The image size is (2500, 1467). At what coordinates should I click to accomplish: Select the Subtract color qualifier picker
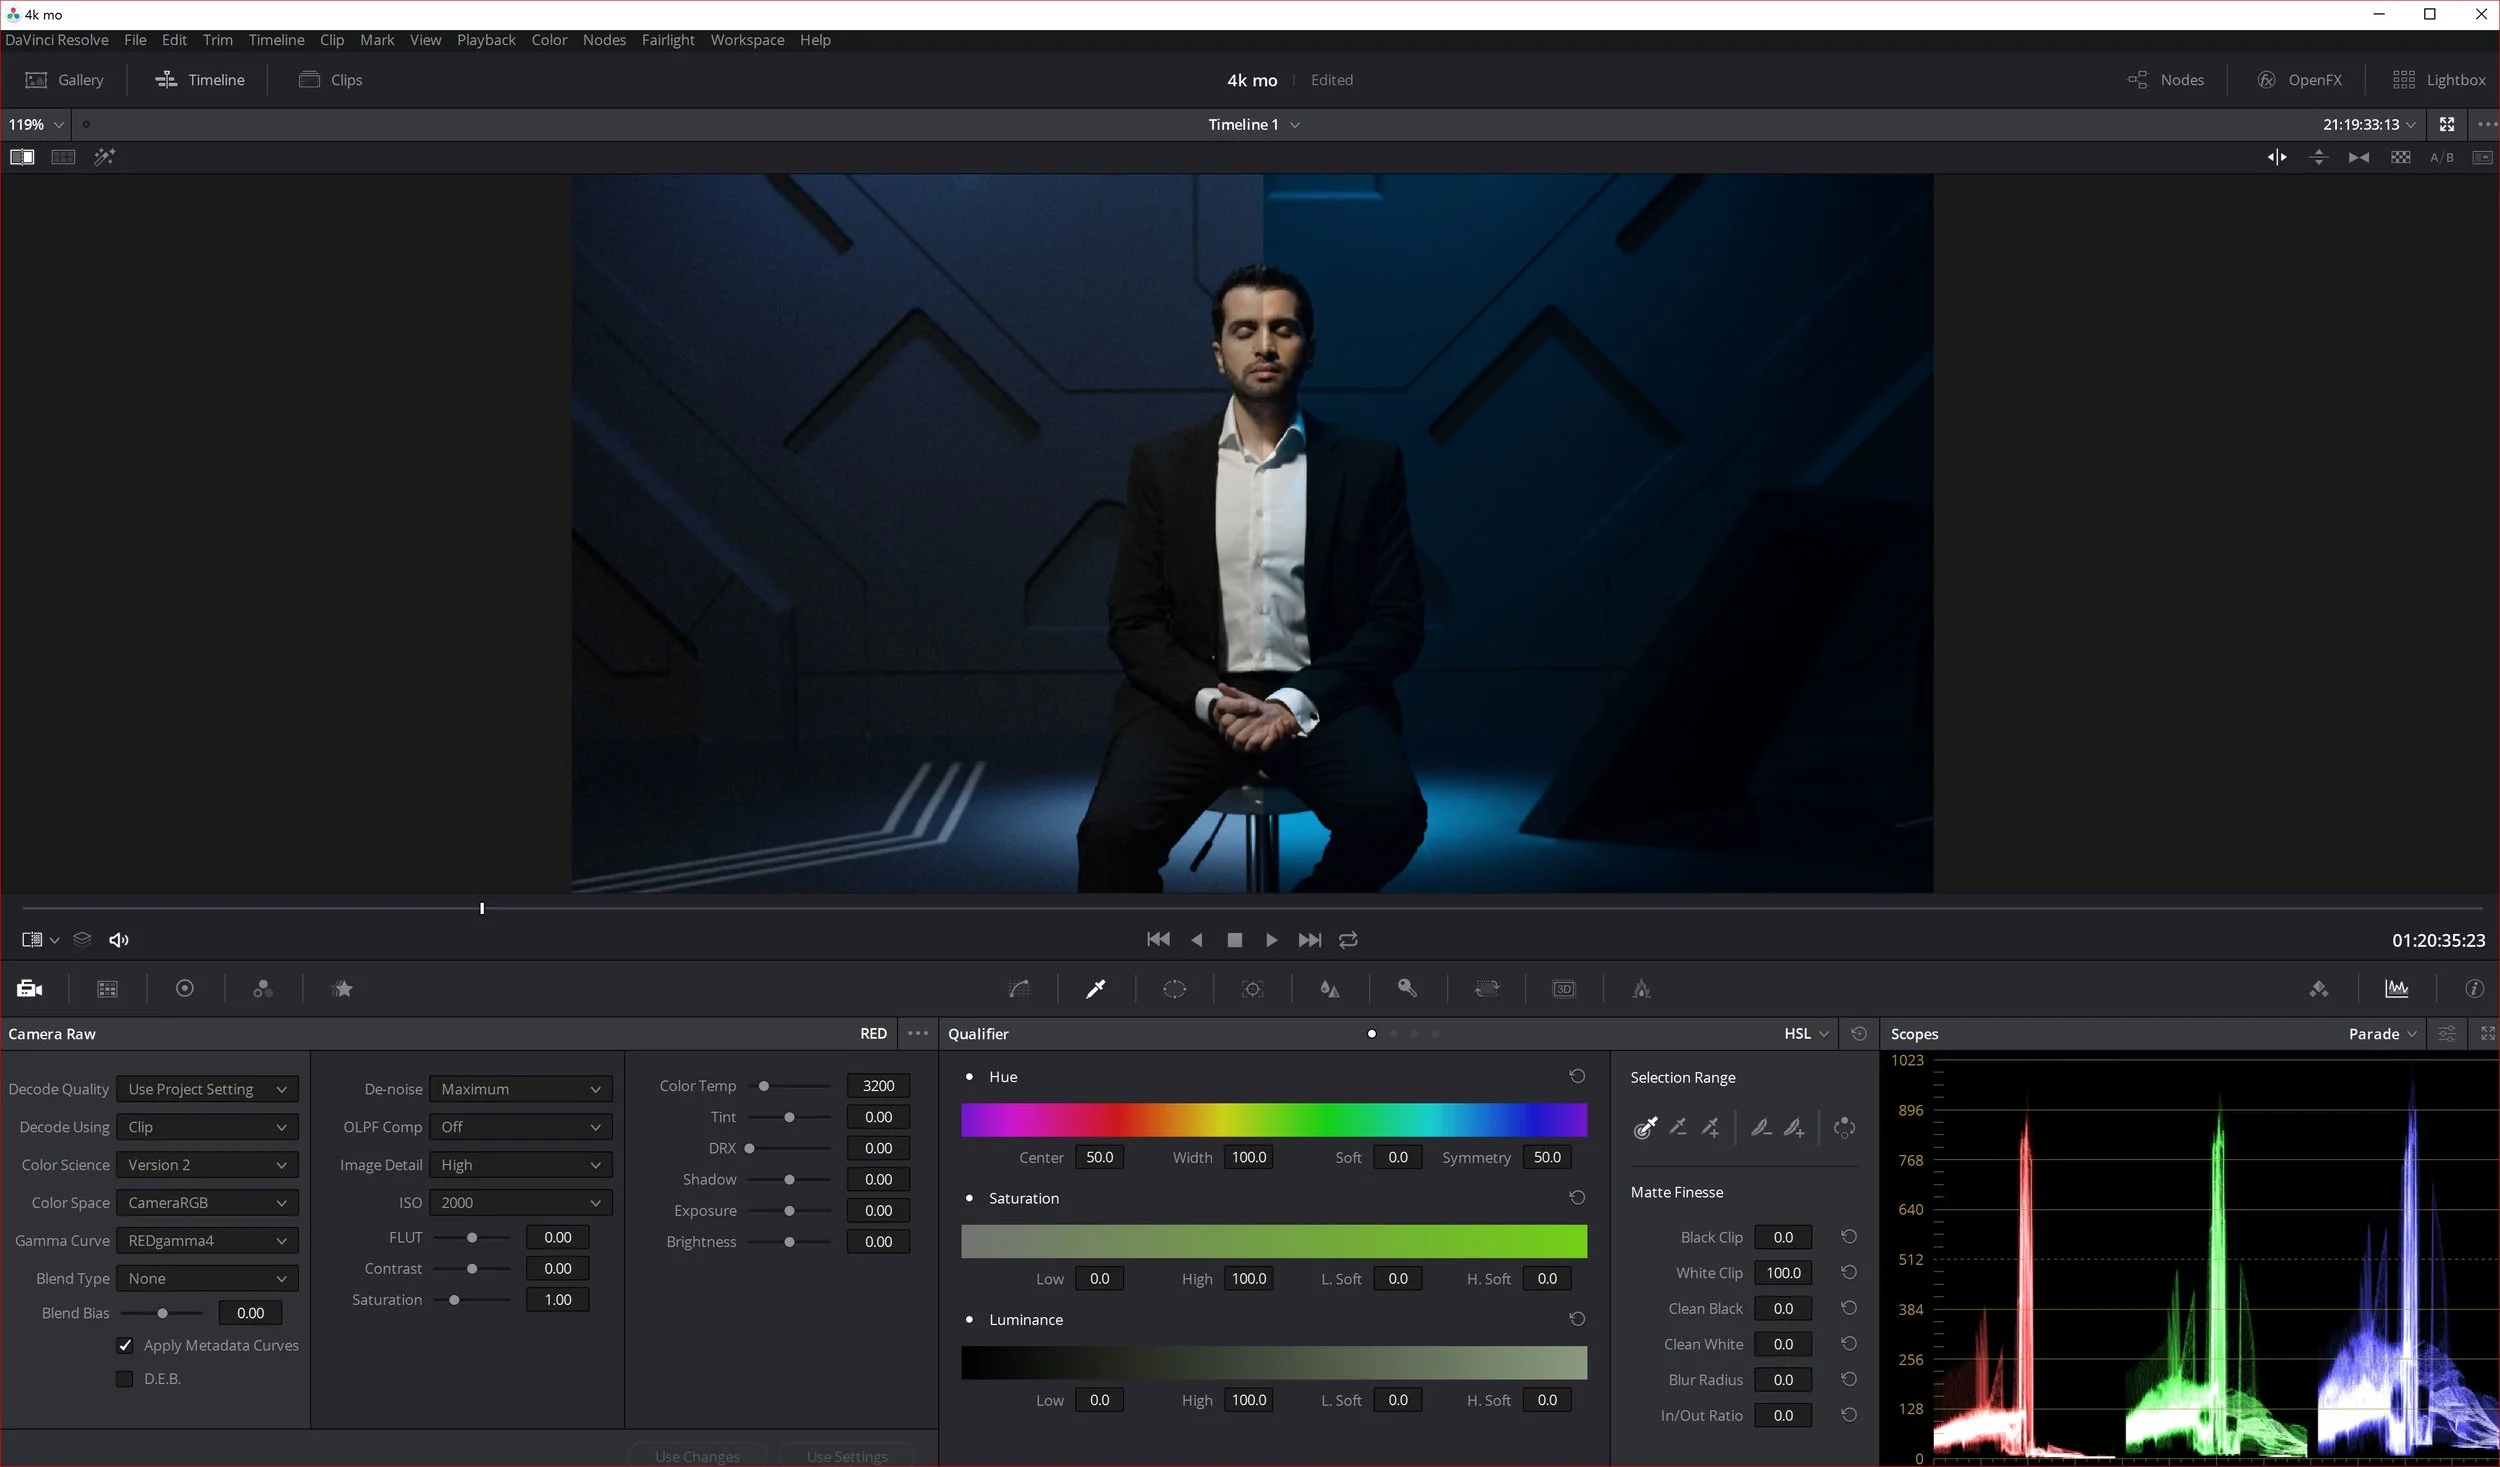[x=1679, y=1128]
